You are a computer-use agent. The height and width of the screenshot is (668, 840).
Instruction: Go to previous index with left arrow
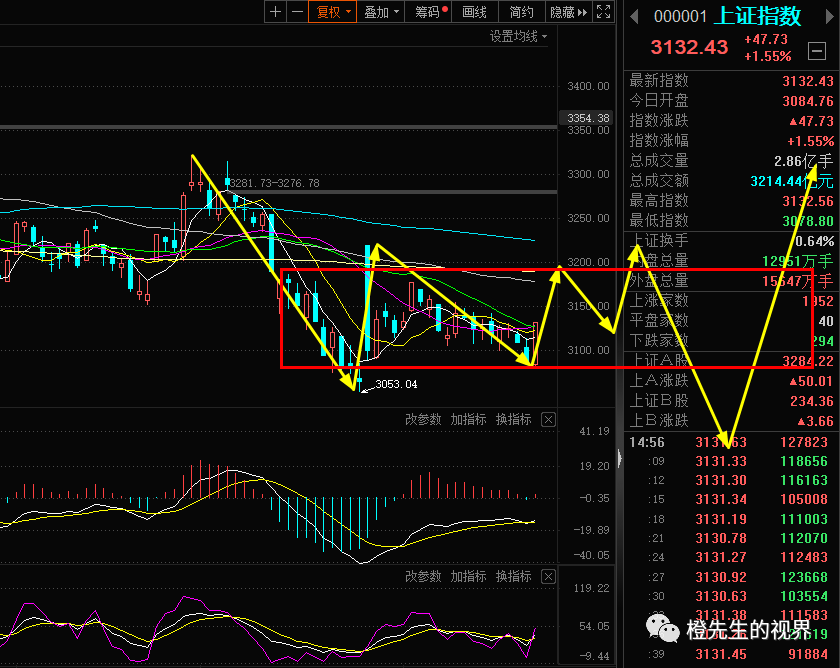point(634,17)
